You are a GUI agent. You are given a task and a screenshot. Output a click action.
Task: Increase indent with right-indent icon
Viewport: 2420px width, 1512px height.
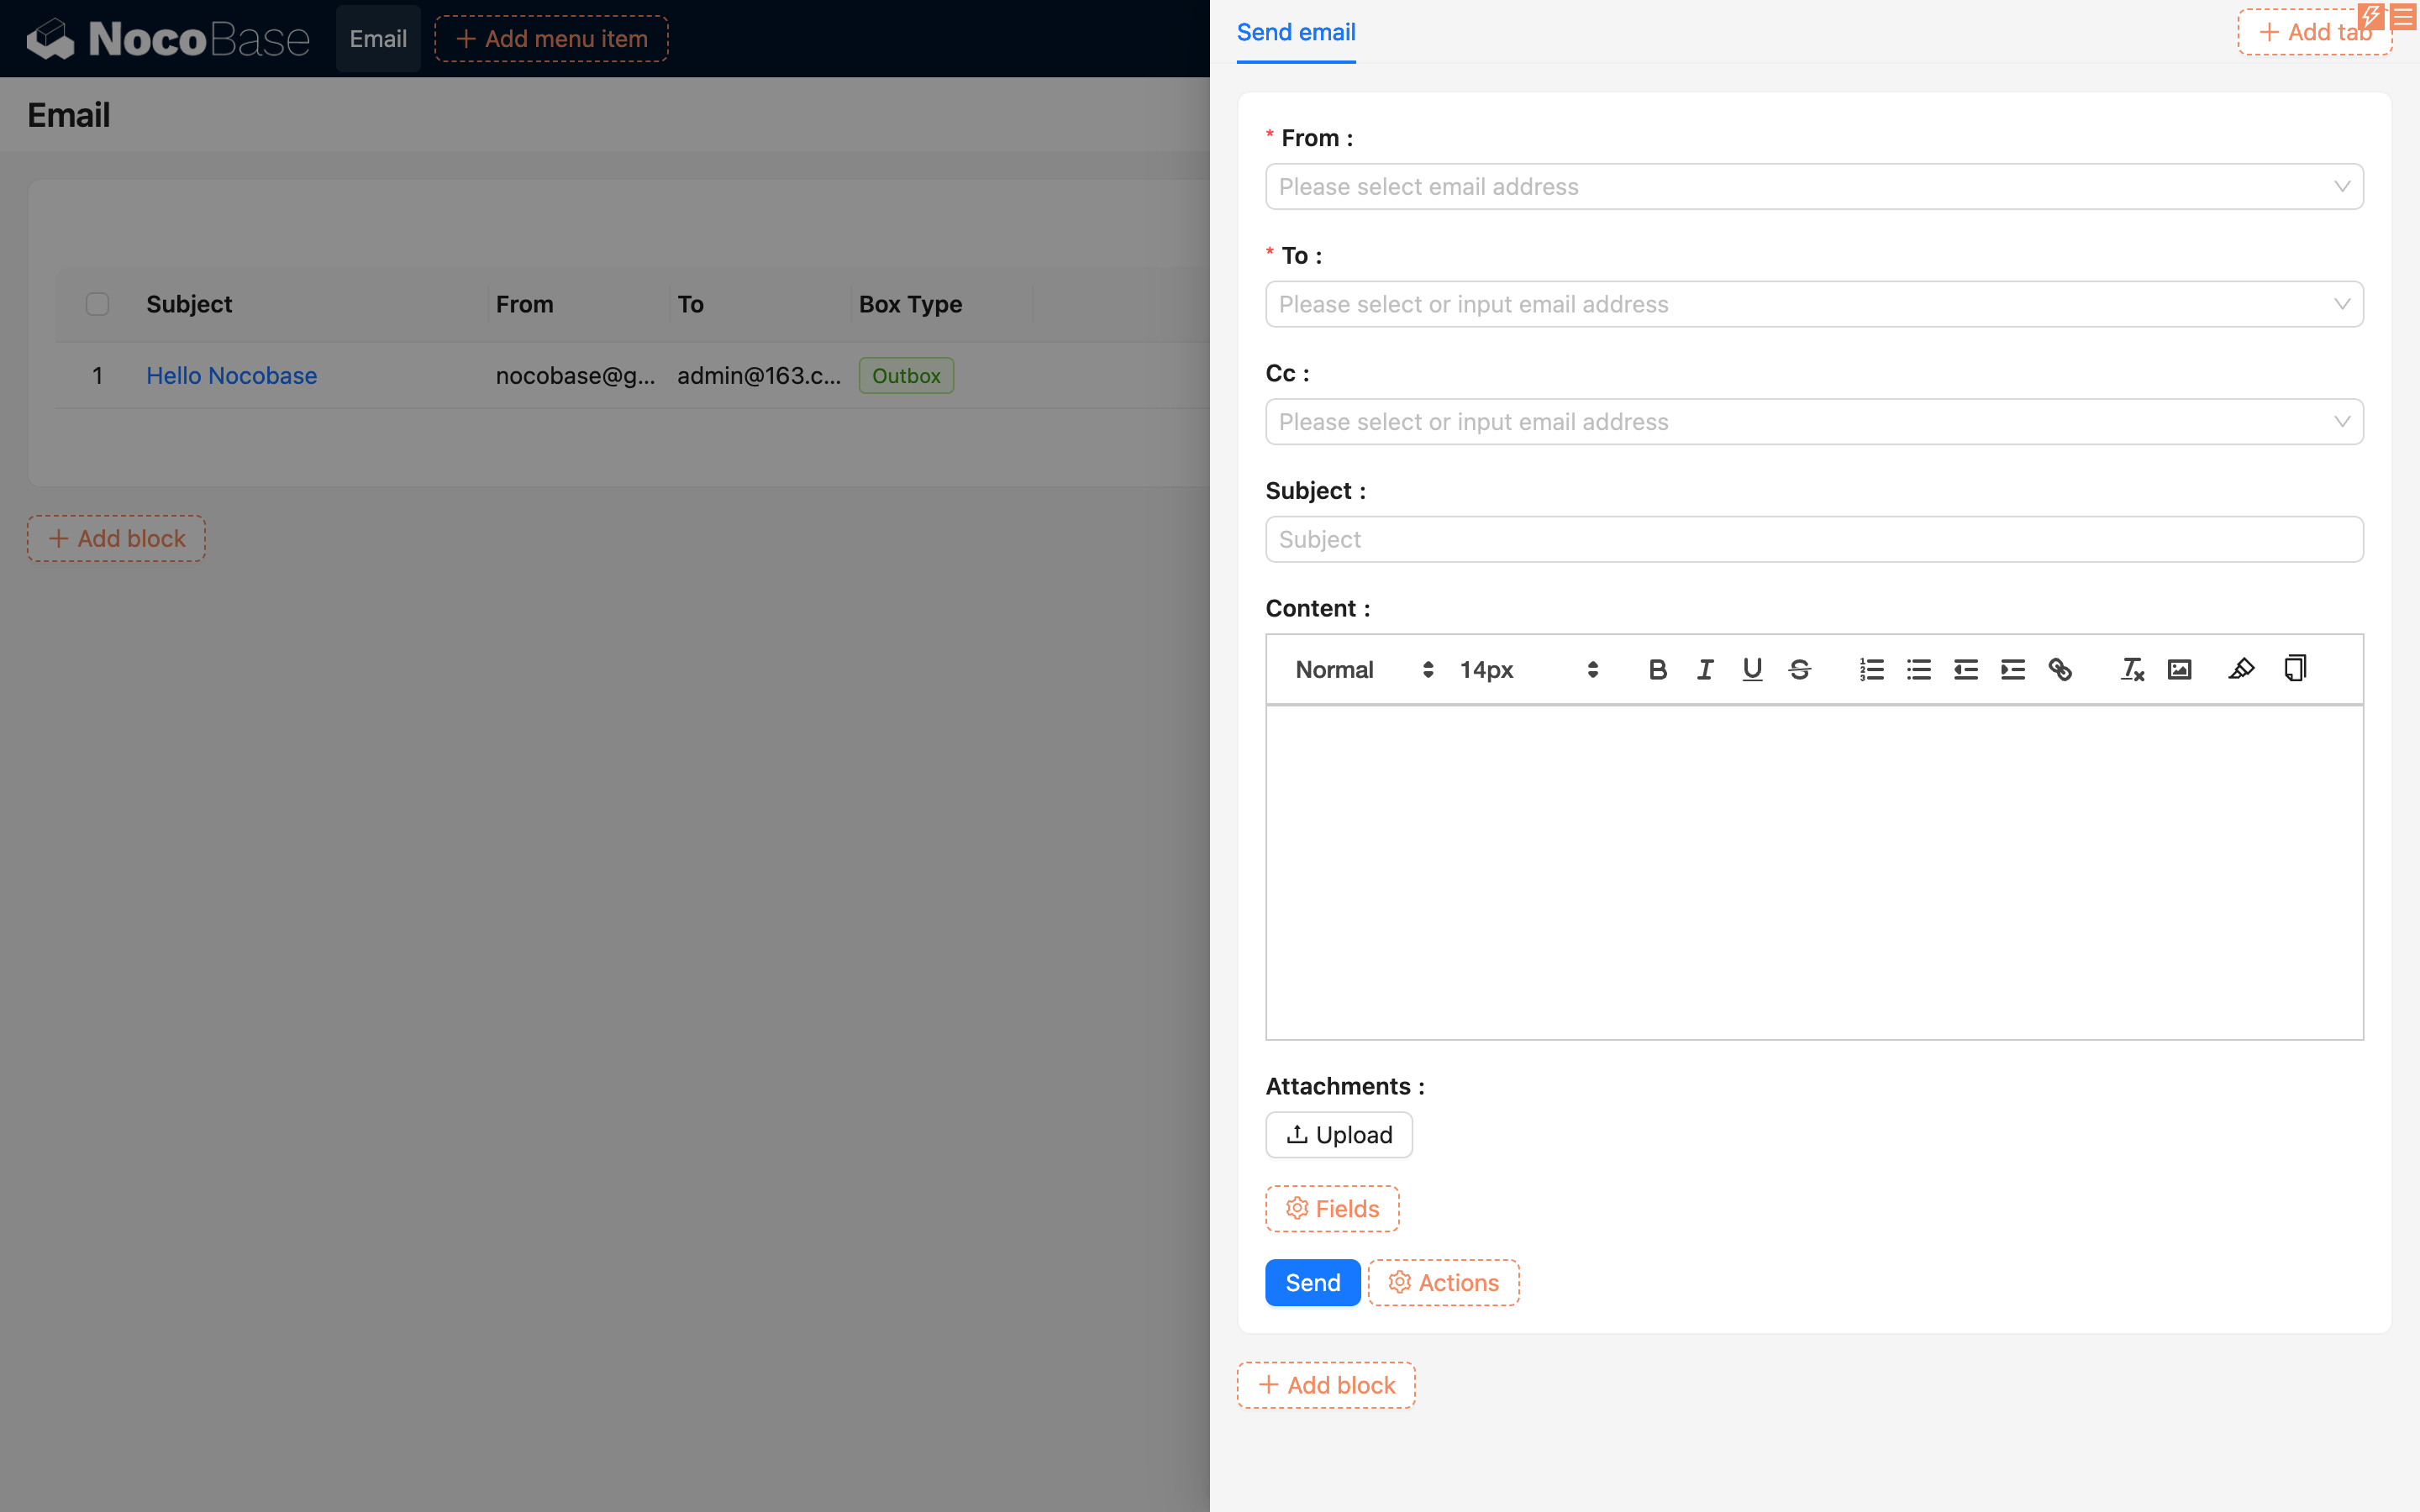pyautogui.click(x=2012, y=669)
